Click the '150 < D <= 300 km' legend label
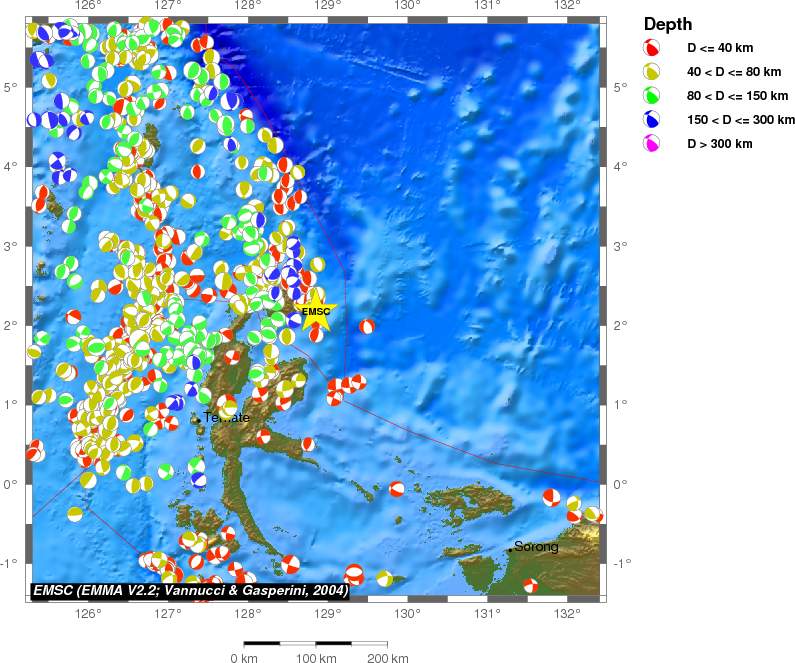The width and height of the screenshot is (795, 663). point(741,119)
